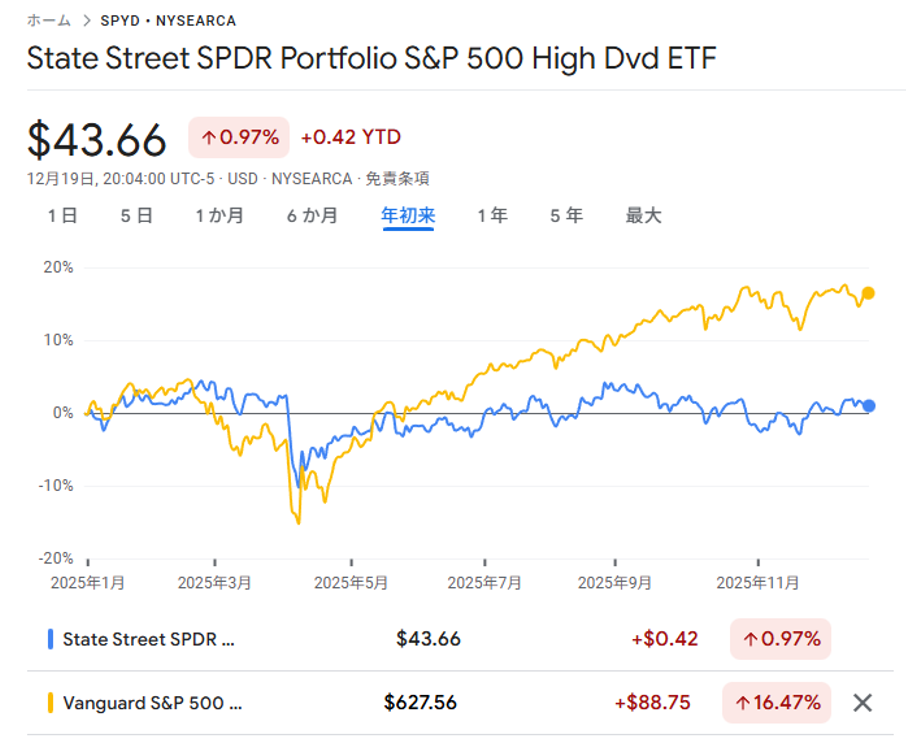The height and width of the screenshot is (749, 906).
Task: Click the yellow endpoint dot on chart
Action: coord(868,293)
